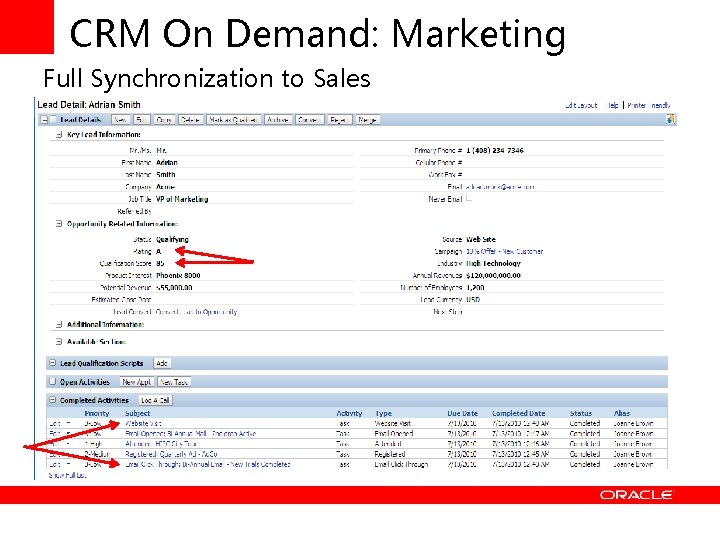Viewport: 720px width, 540px height.
Task: Click the Archive button
Action: tap(278, 120)
